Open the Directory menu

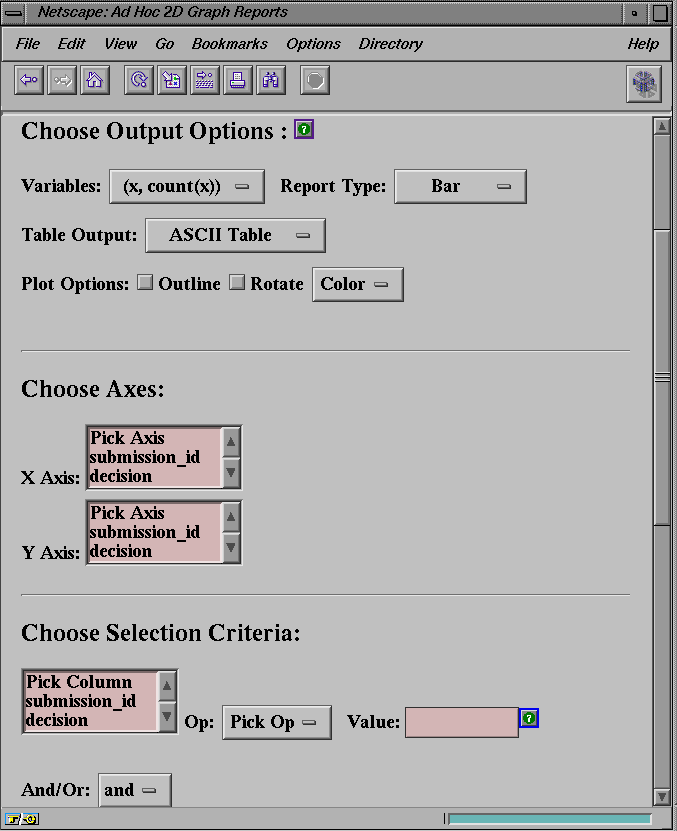click(390, 44)
